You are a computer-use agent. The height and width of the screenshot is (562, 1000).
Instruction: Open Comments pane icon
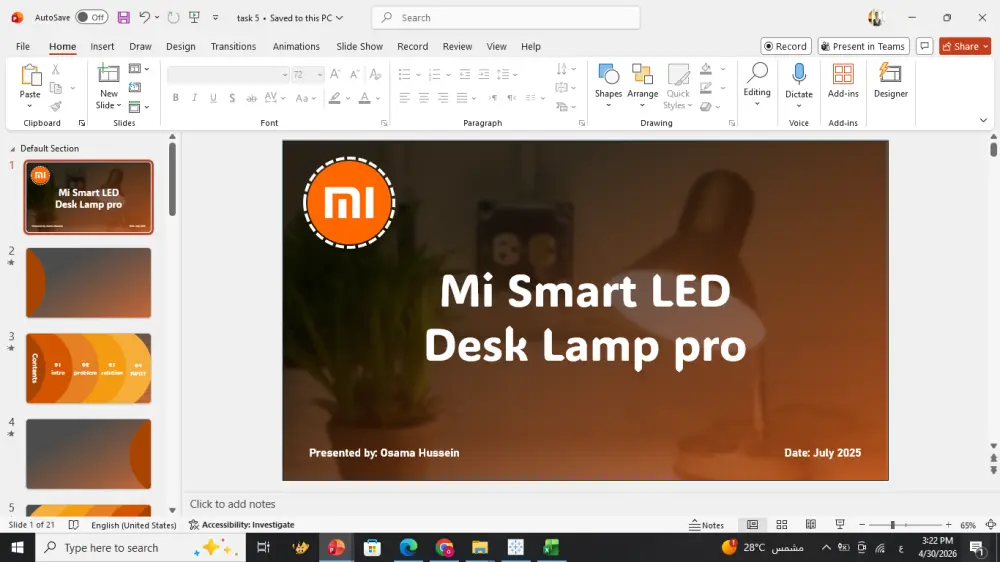[924, 46]
